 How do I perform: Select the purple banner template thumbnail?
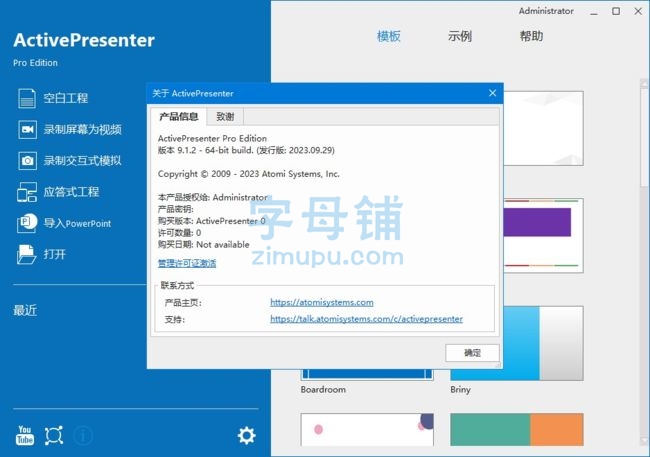click(x=543, y=235)
